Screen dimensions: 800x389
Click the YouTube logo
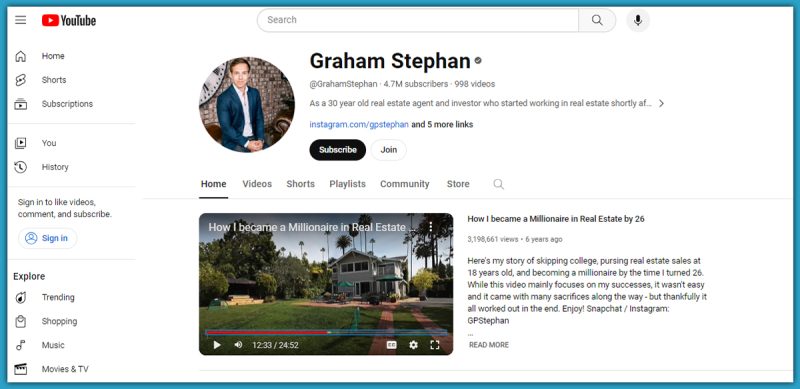(69, 20)
